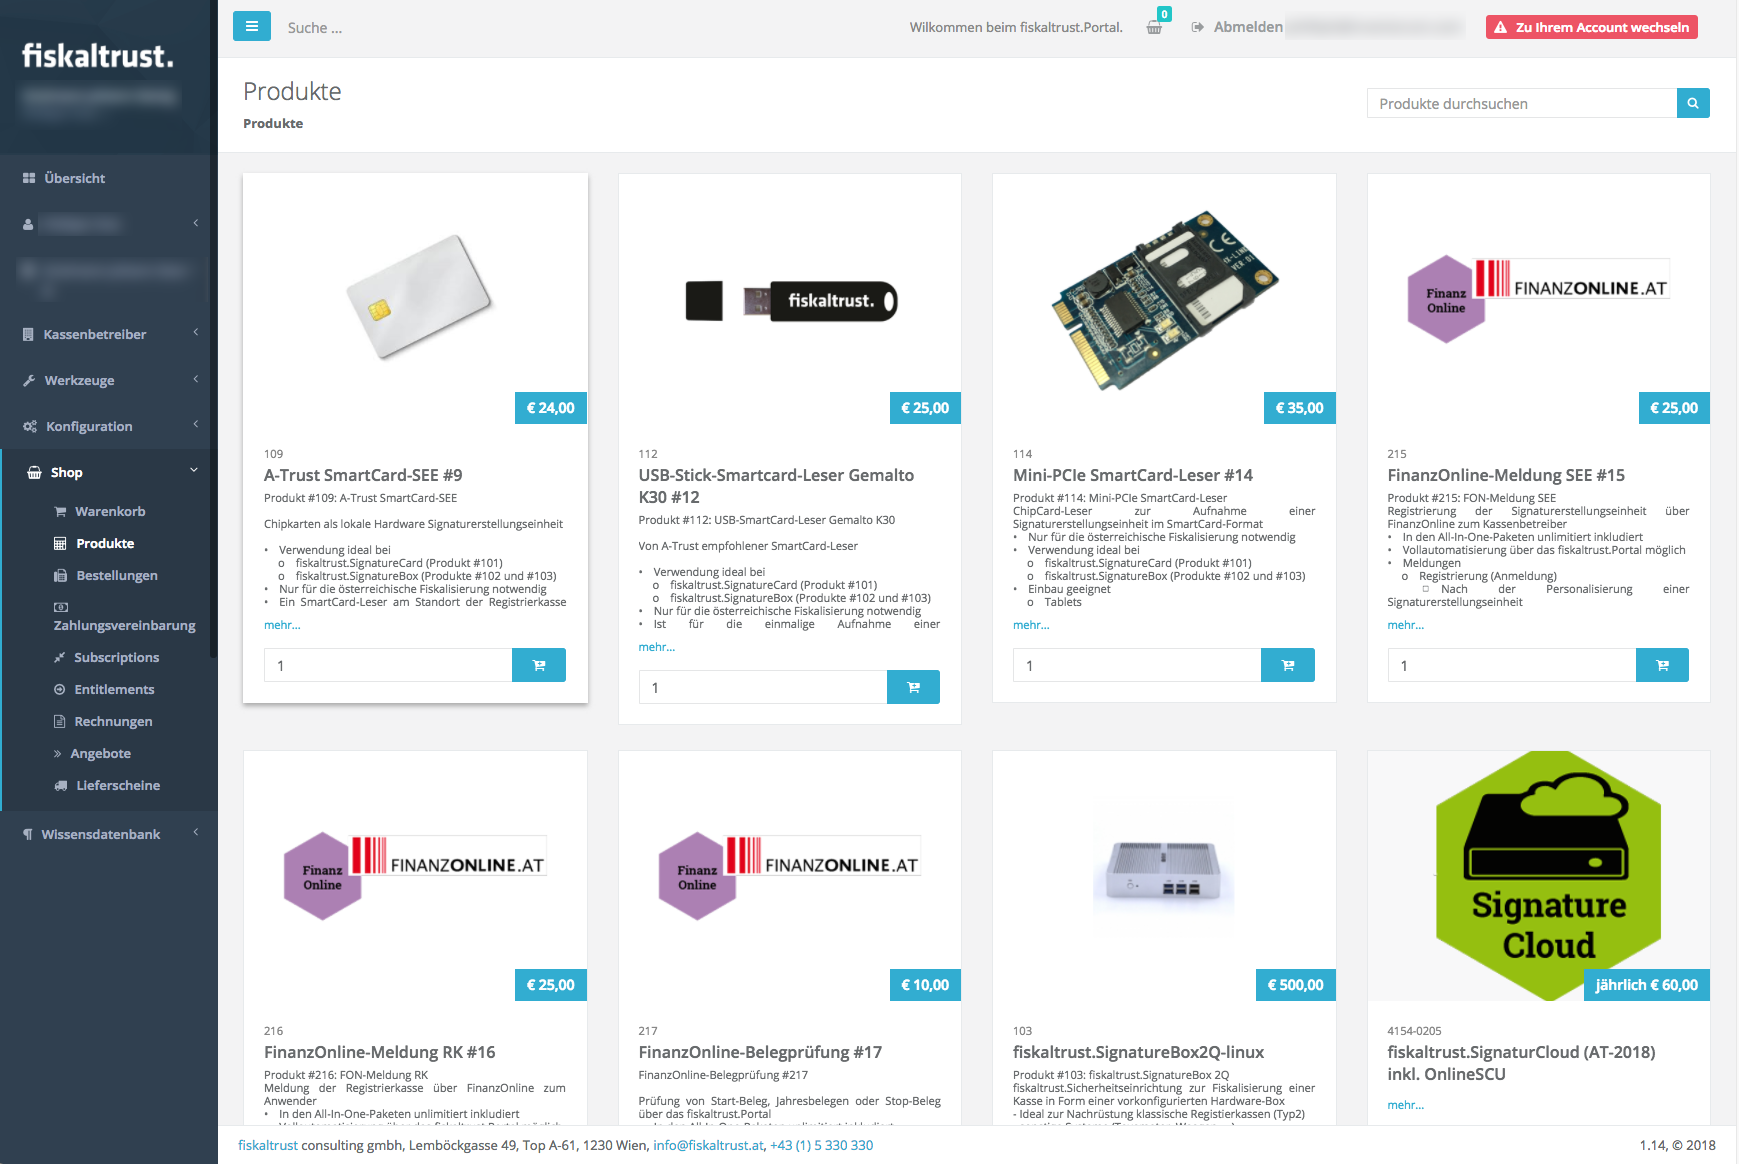This screenshot has width=1739, height=1164.
Task: Click mehr... under fiskaltrust.SignaturCloud
Action: coord(1406,1105)
